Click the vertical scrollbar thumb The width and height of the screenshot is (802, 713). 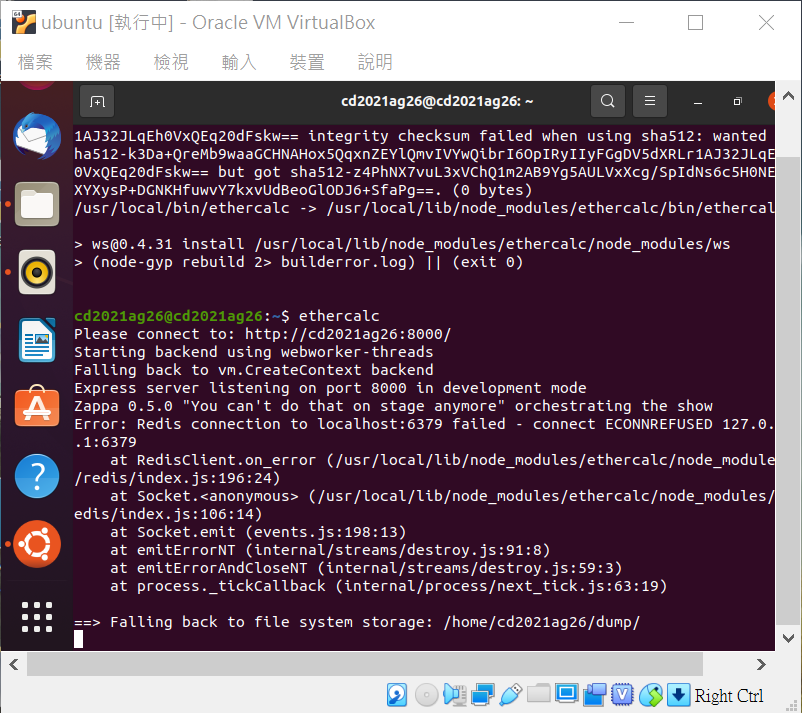pyautogui.click(x=788, y=391)
